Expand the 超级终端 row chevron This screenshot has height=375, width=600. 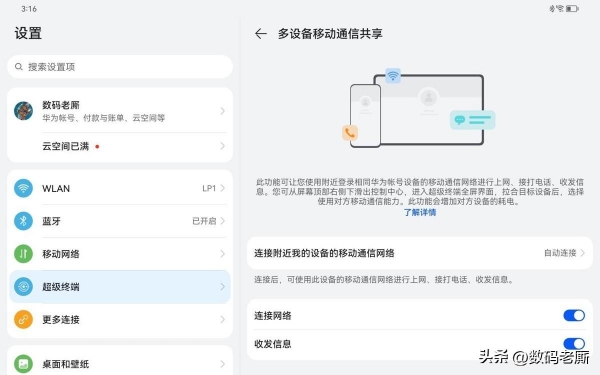click(x=222, y=287)
